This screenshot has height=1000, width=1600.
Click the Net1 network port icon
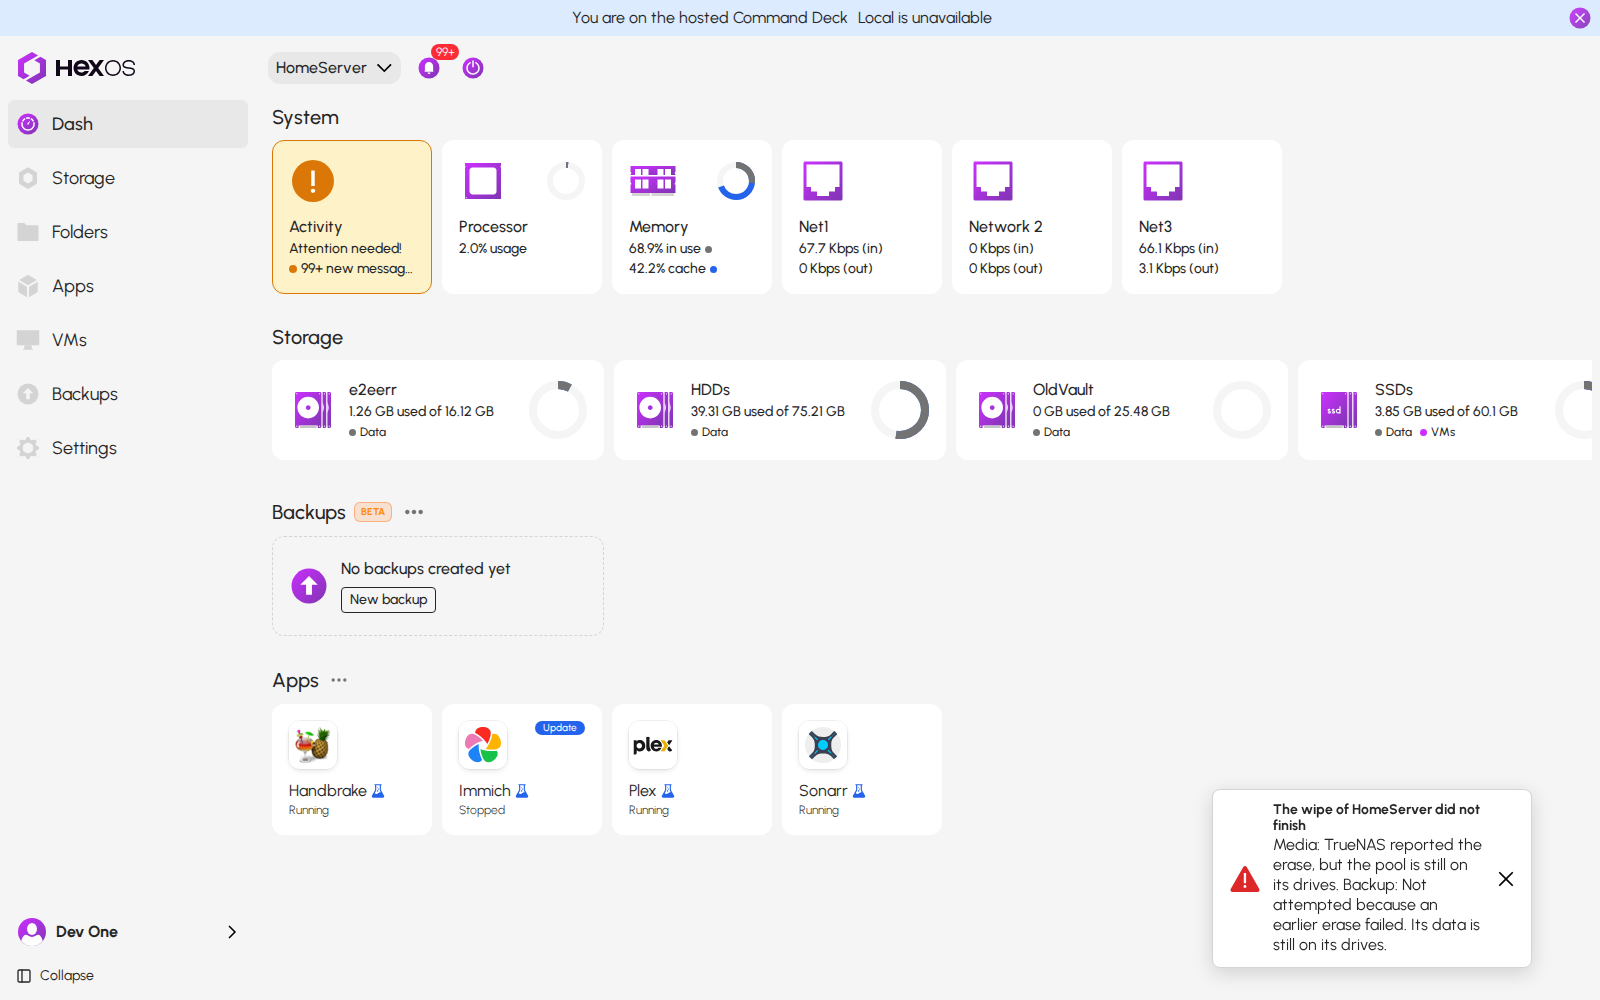pyautogui.click(x=823, y=181)
